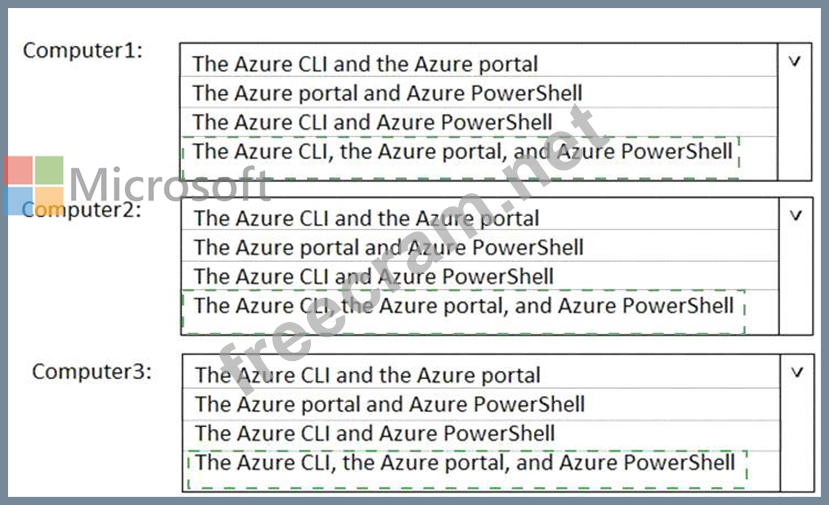The image size is (829, 505).
Task: Select Computer3's 'Azure CLI and Azure PowerShell'
Action: [x=374, y=434]
